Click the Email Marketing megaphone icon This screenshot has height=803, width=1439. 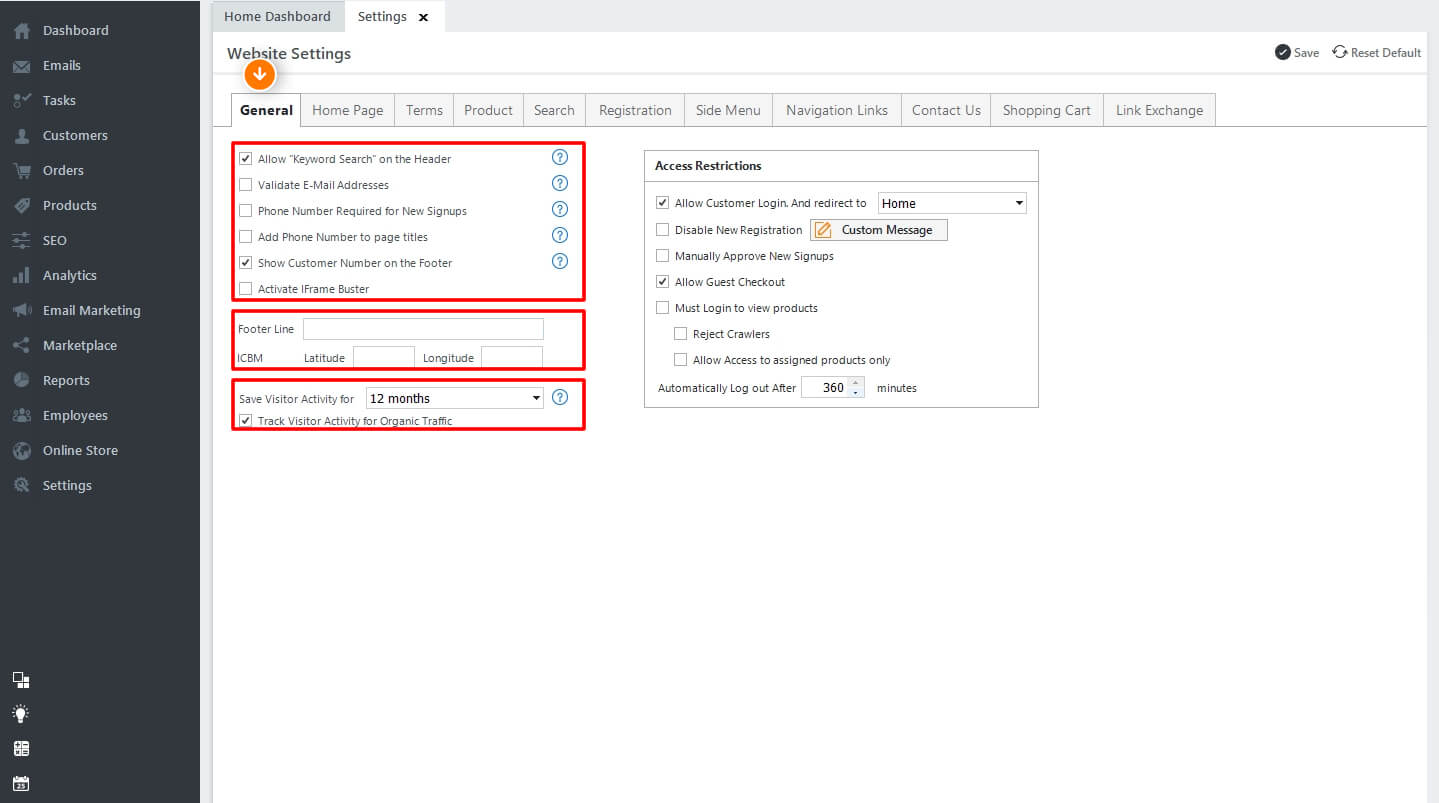[x=21, y=311]
